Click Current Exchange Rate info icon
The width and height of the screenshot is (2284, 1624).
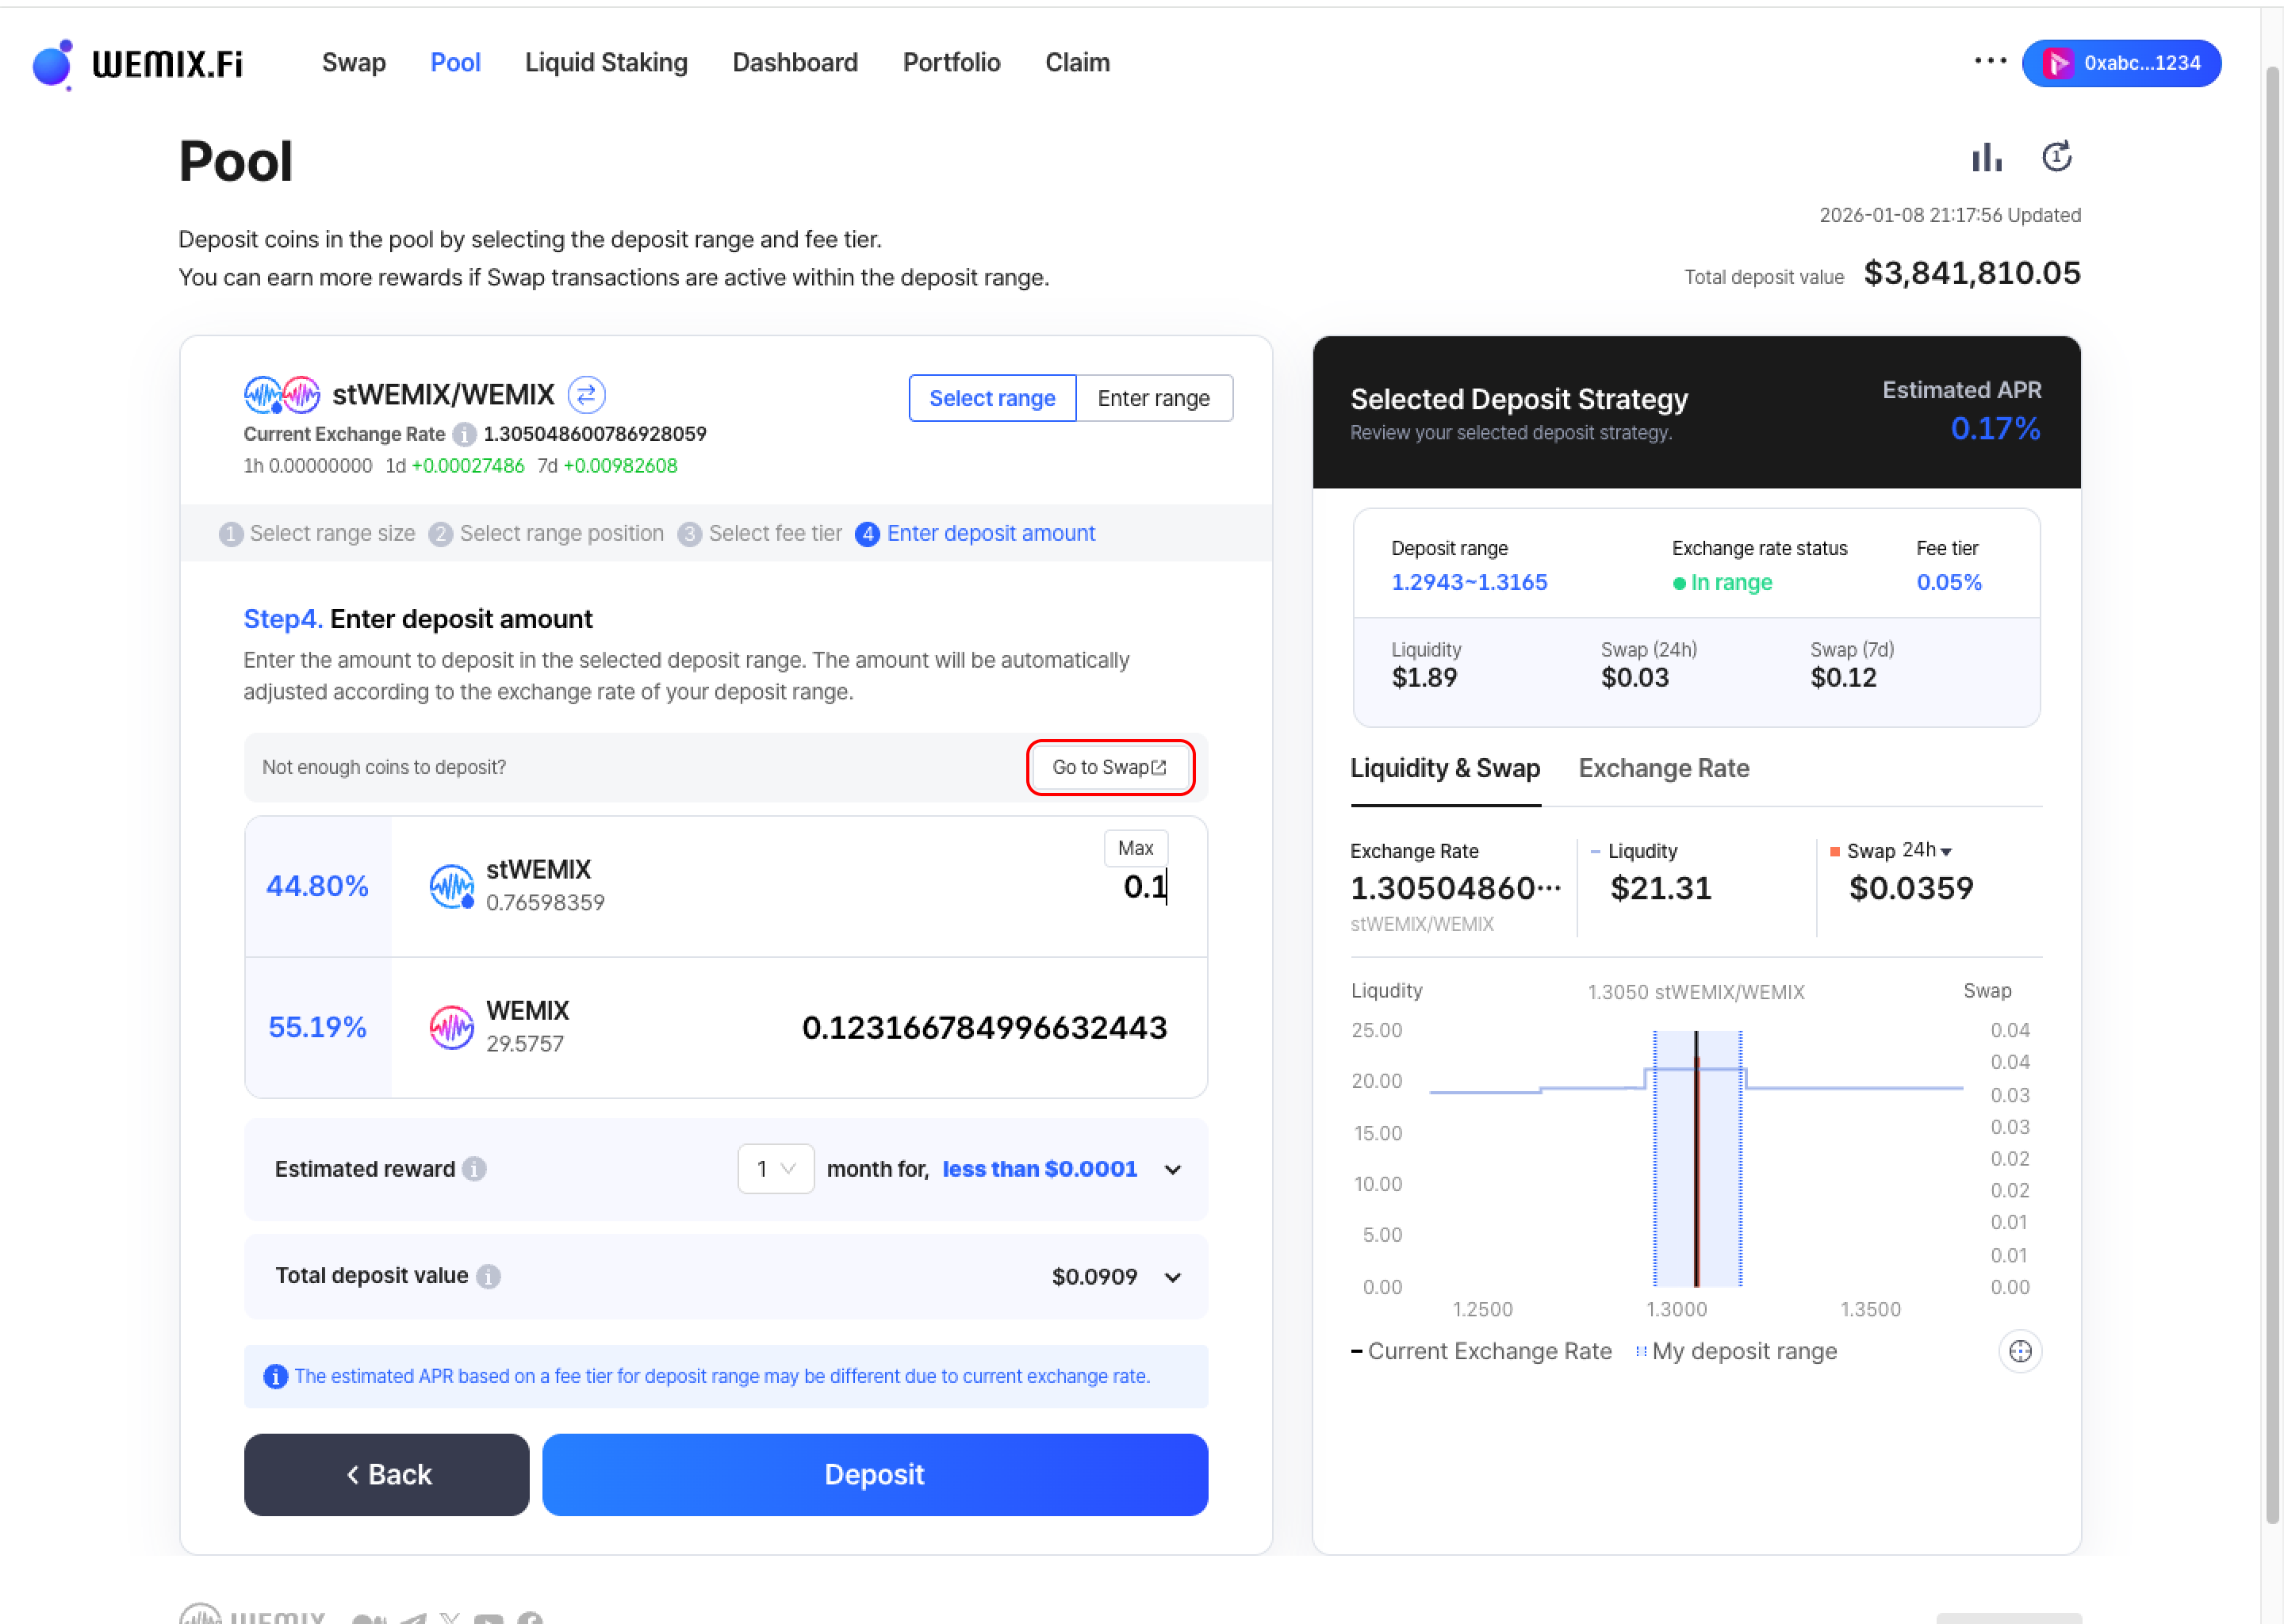(x=464, y=434)
